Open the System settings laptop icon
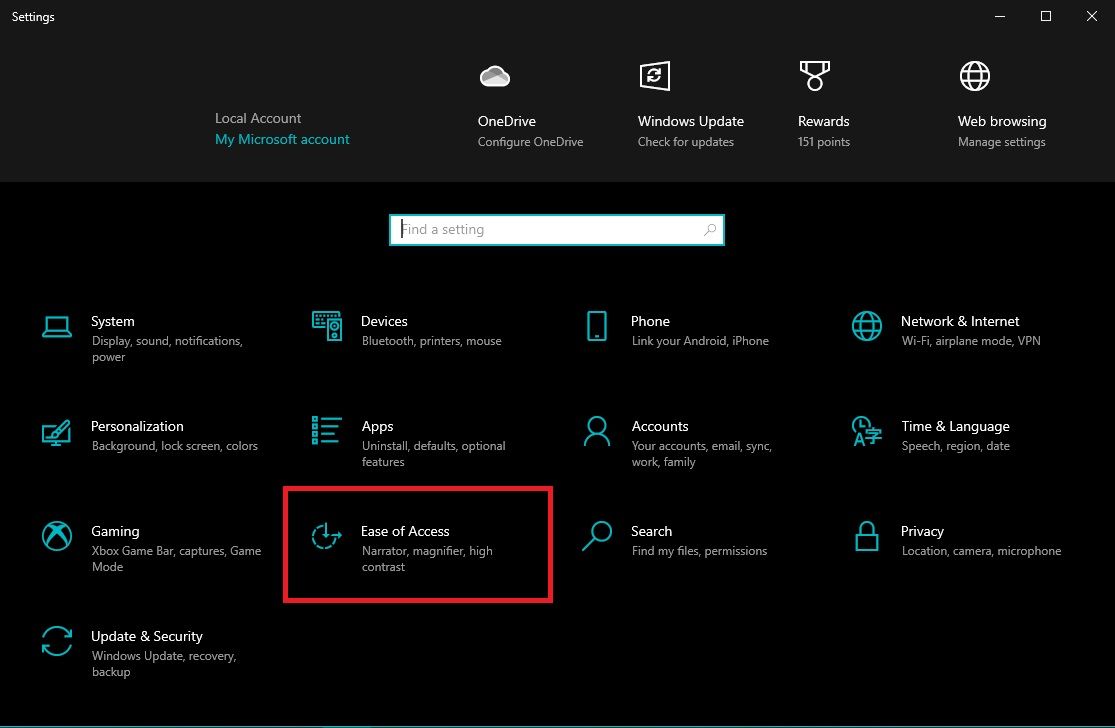1115x728 pixels. coord(57,327)
